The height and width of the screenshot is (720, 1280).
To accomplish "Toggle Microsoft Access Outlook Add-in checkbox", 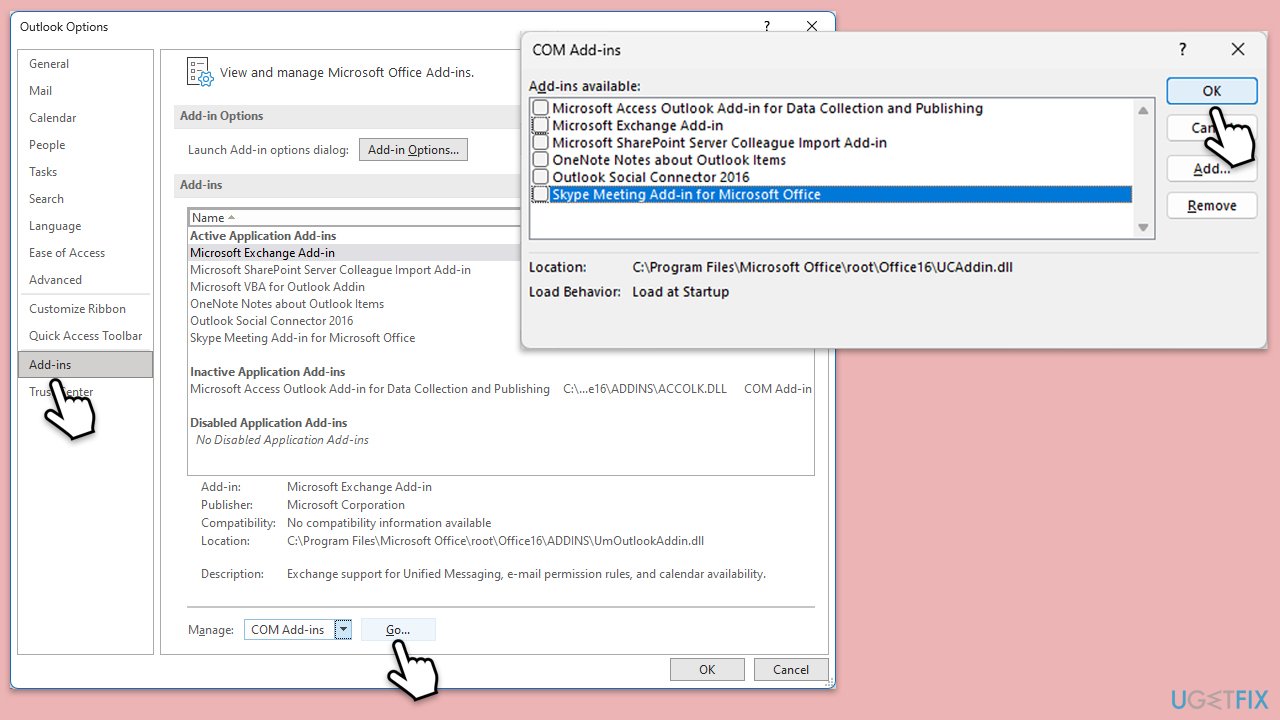I will pos(541,108).
